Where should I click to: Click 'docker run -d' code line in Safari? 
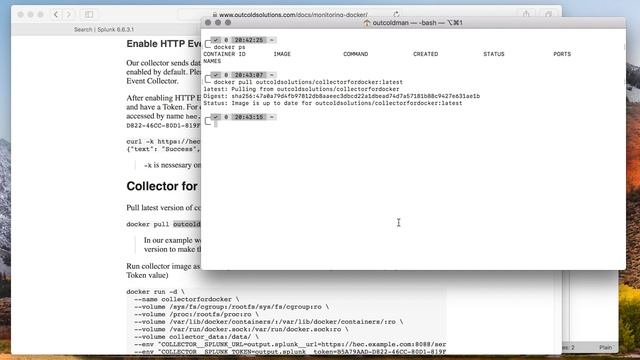click(x=156, y=292)
